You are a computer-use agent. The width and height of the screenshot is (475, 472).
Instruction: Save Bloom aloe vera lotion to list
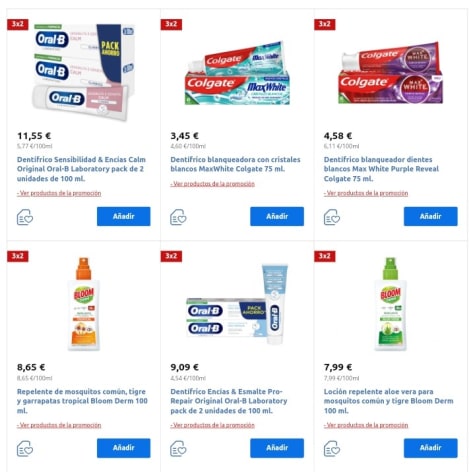[x=332, y=449]
